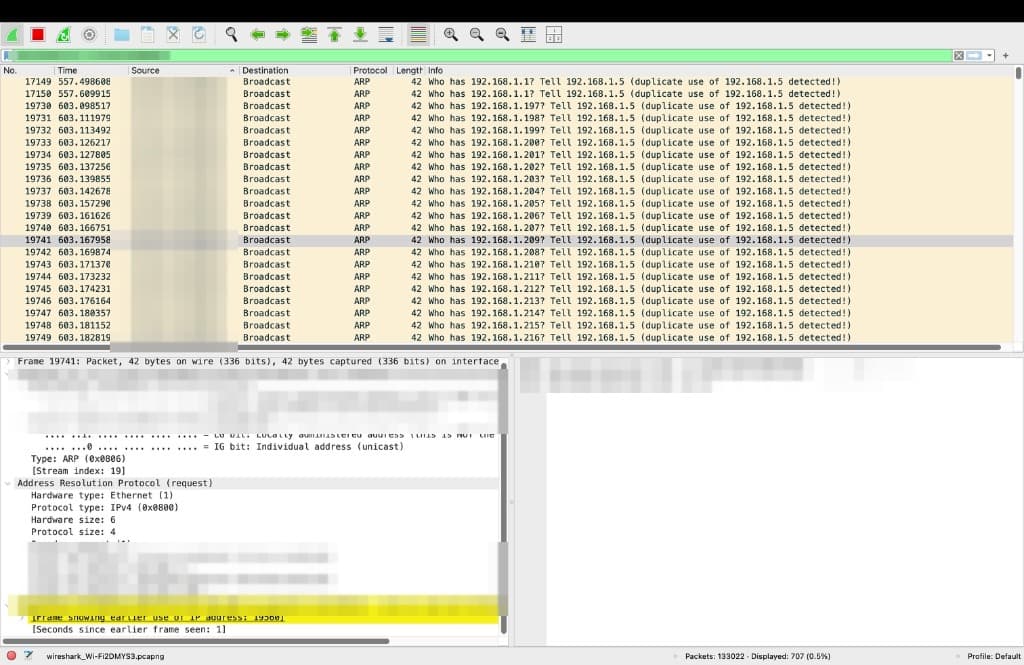Select IG bit: Individual address line
Image resolution: width=1024 pixels, height=665 pixels.
click(x=224, y=447)
